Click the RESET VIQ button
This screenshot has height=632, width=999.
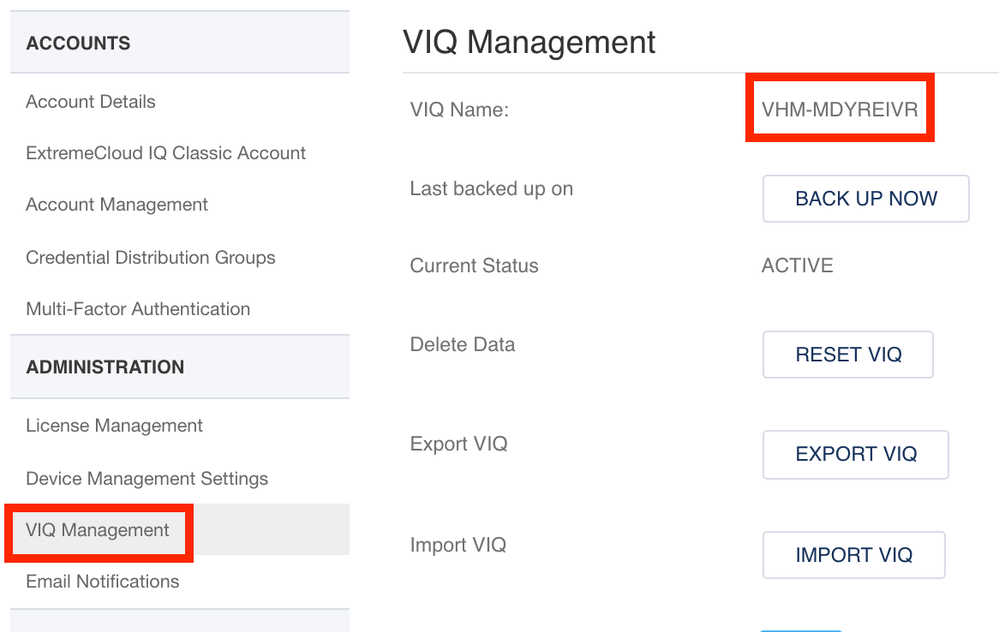[x=848, y=354]
